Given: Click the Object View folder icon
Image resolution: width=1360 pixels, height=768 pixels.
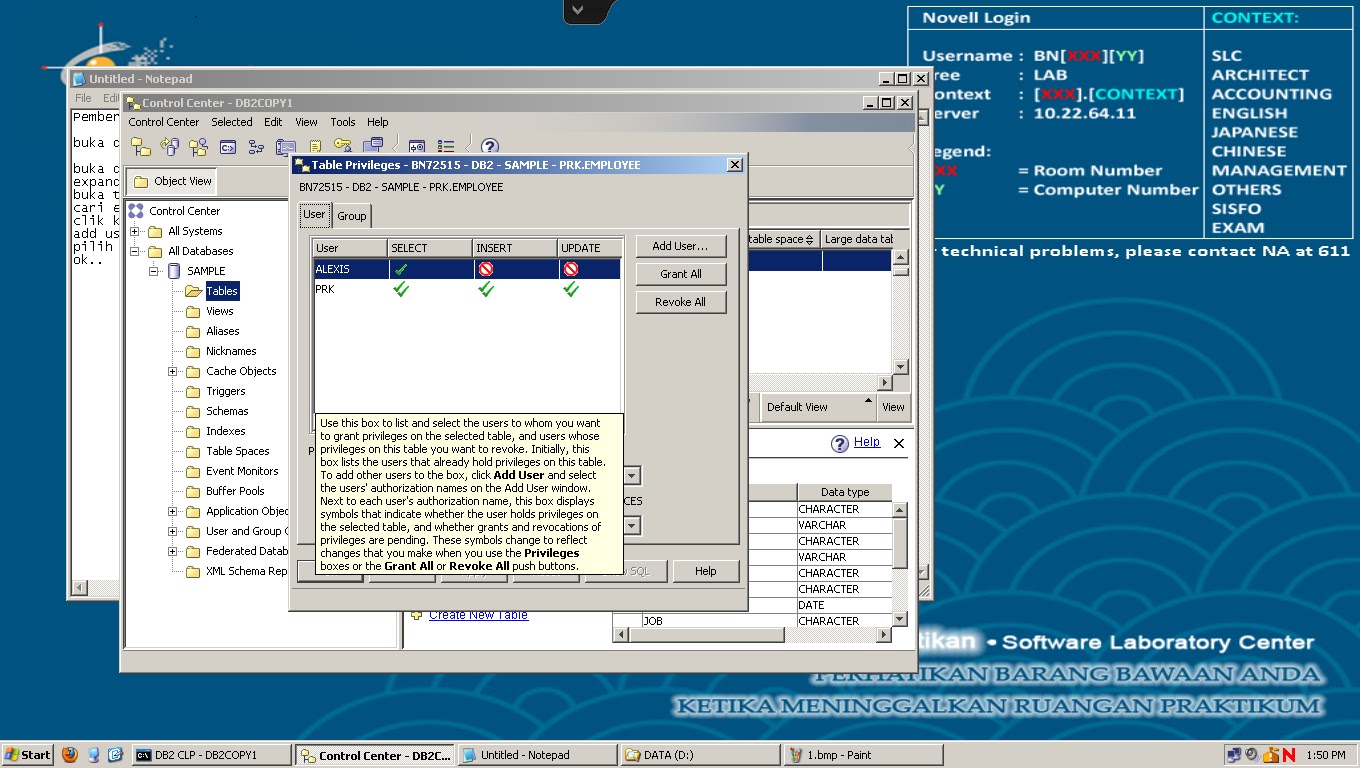Looking at the screenshot, I should coord(141,181).
